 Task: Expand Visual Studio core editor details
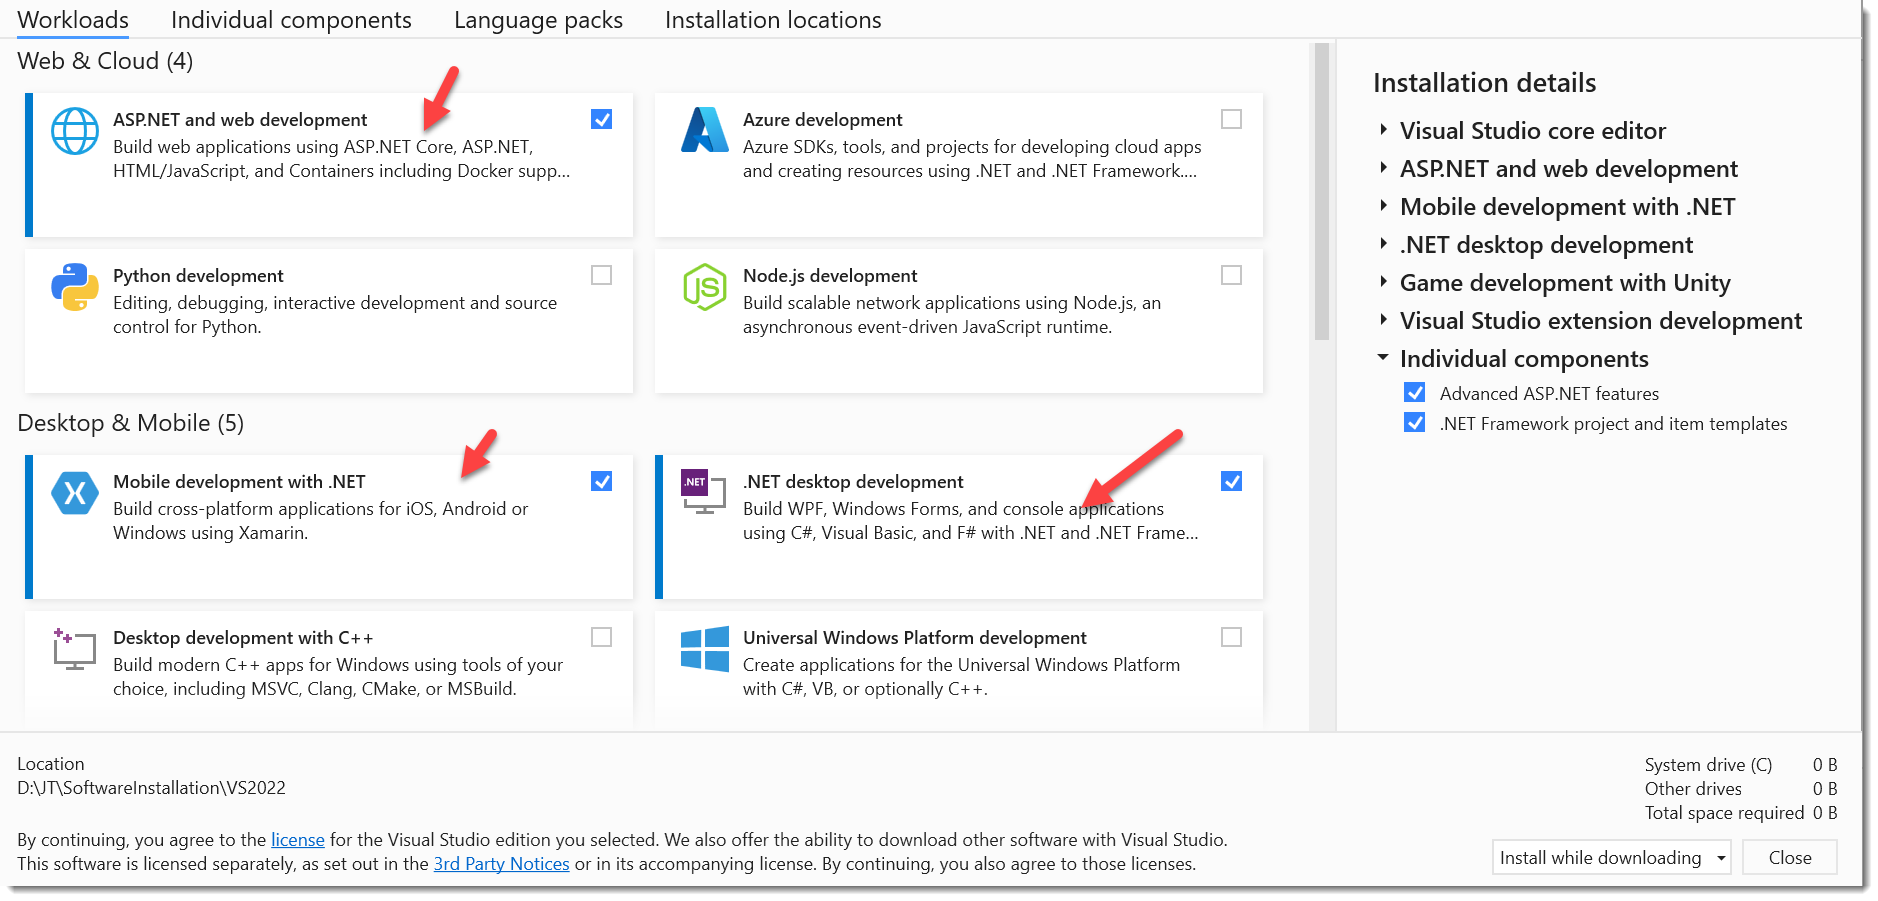coord(1383,130)
